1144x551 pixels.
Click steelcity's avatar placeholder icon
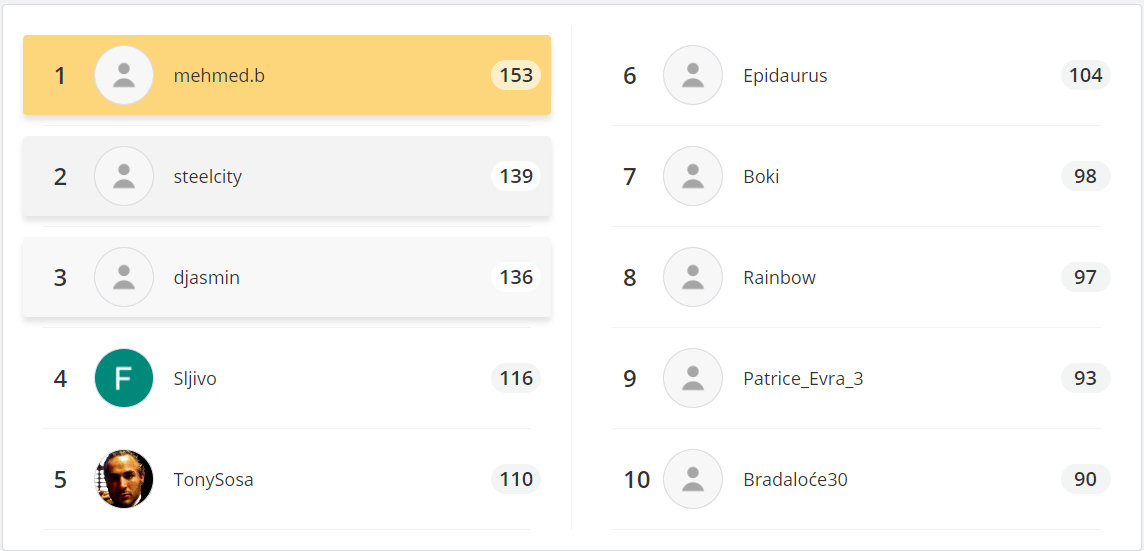pos(124,177)
